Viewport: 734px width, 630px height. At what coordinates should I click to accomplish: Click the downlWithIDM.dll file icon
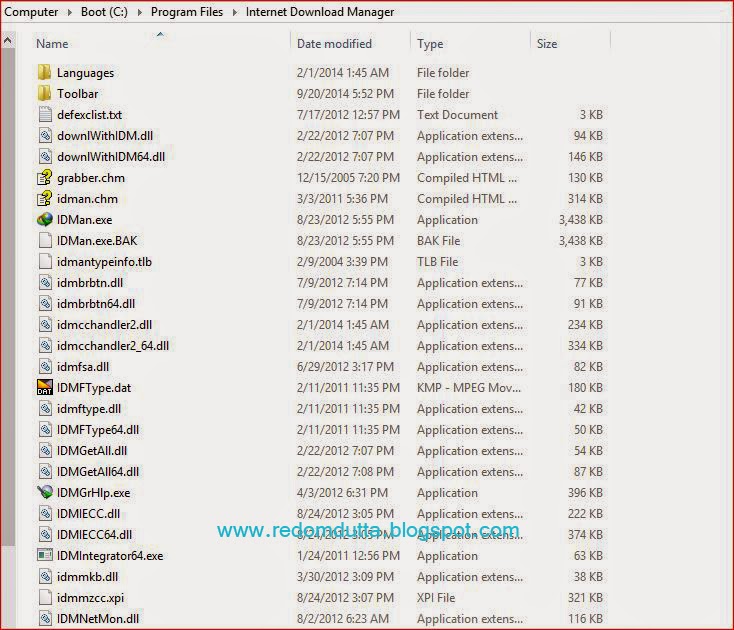point(45,136)
